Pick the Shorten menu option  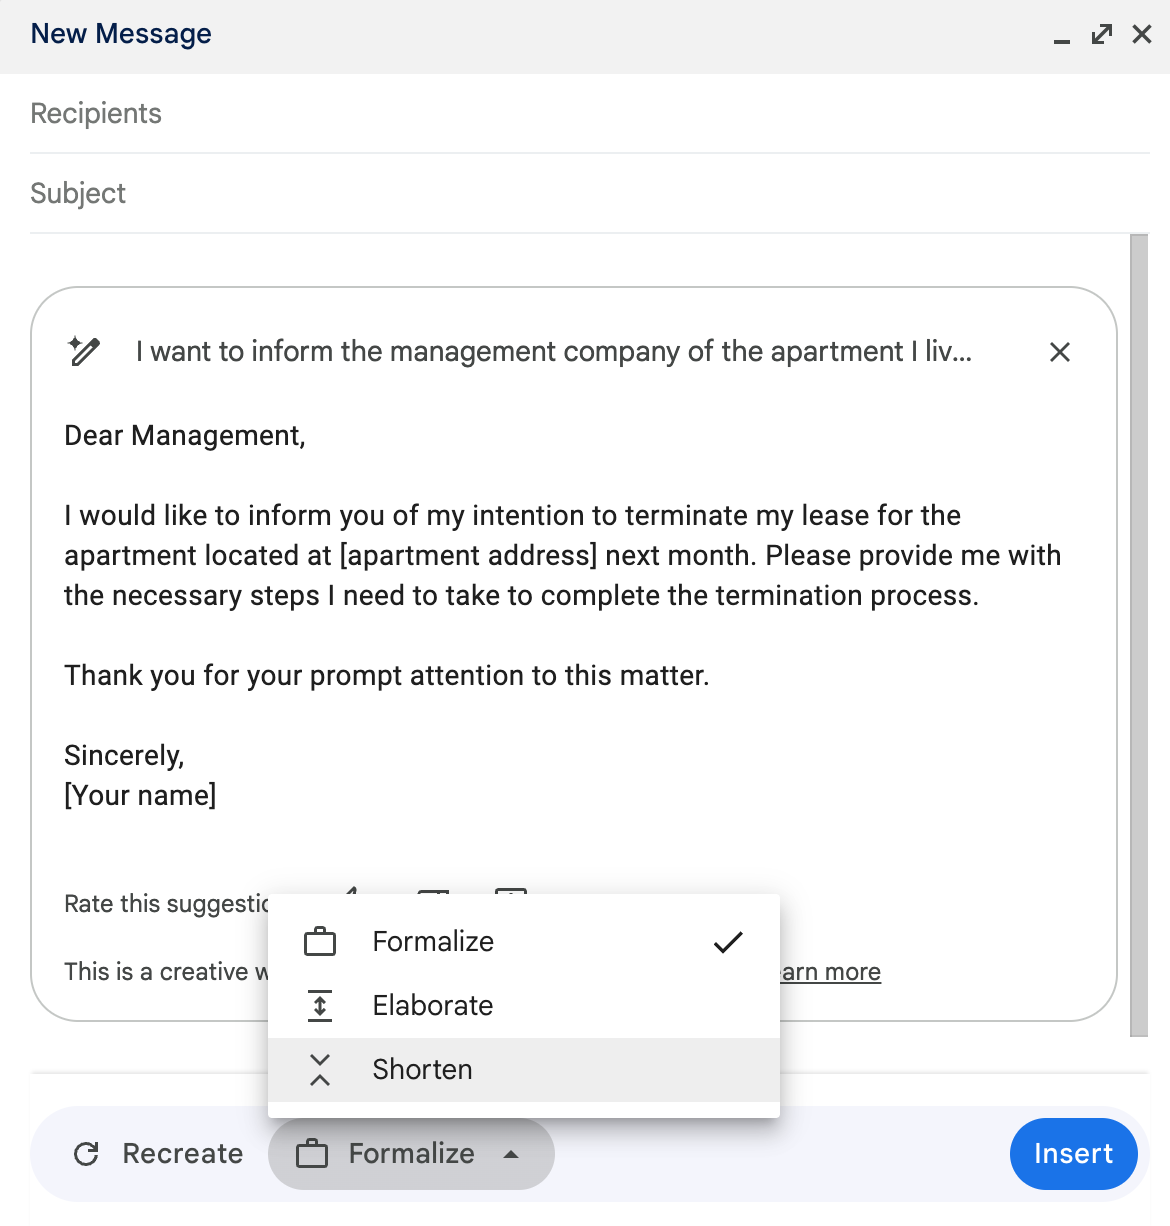[423, 1070]
